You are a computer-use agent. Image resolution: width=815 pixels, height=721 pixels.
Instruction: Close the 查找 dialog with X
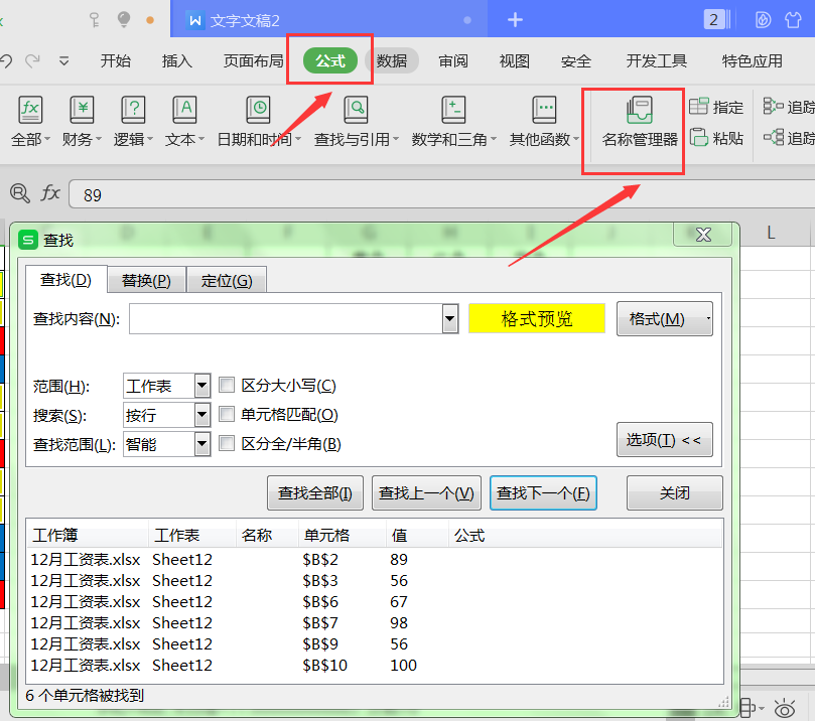pyautogui.click(x=703, y=234)
